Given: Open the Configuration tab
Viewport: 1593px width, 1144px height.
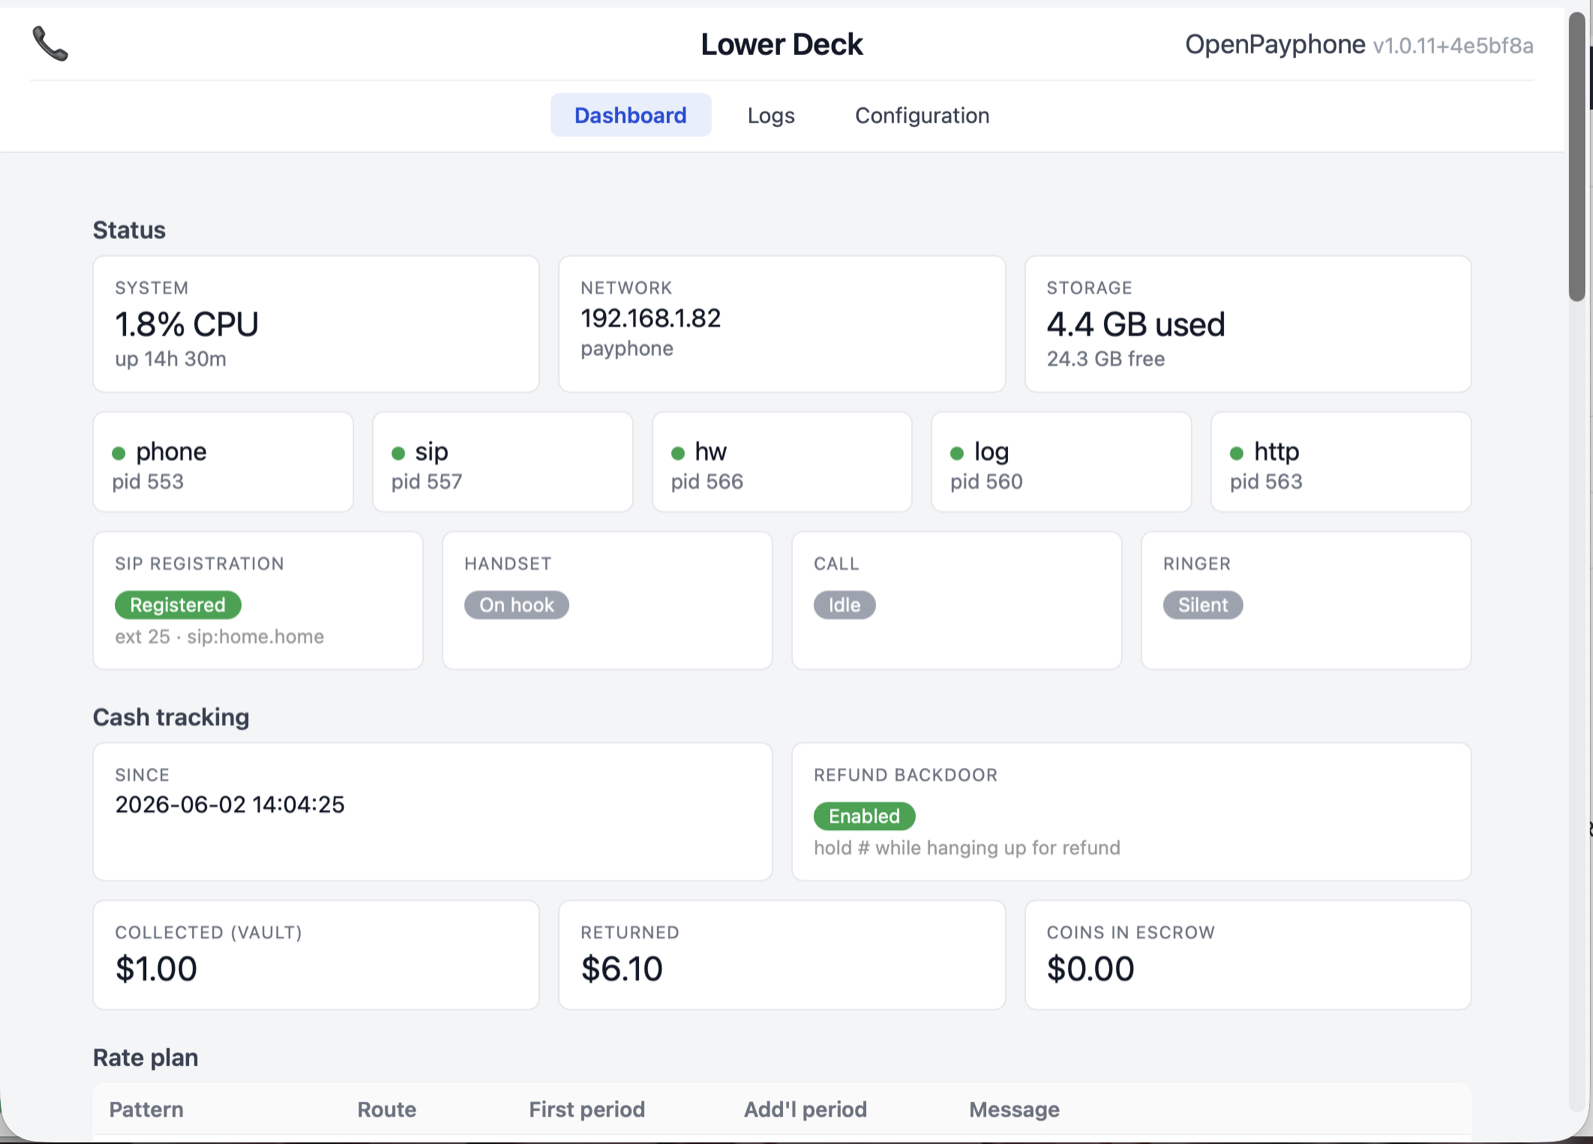Looking at the screenshot, I should click(922, 115).
